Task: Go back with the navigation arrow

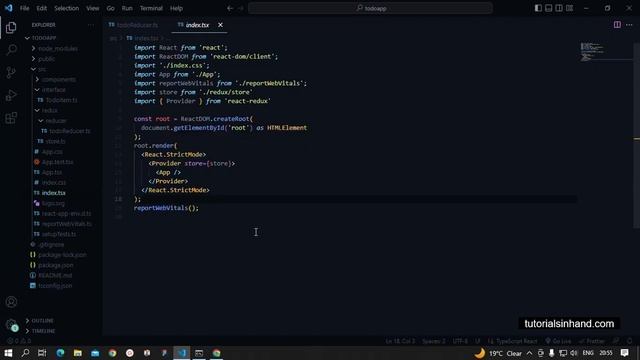Action: pyautogui.click(x=230, y=8)
